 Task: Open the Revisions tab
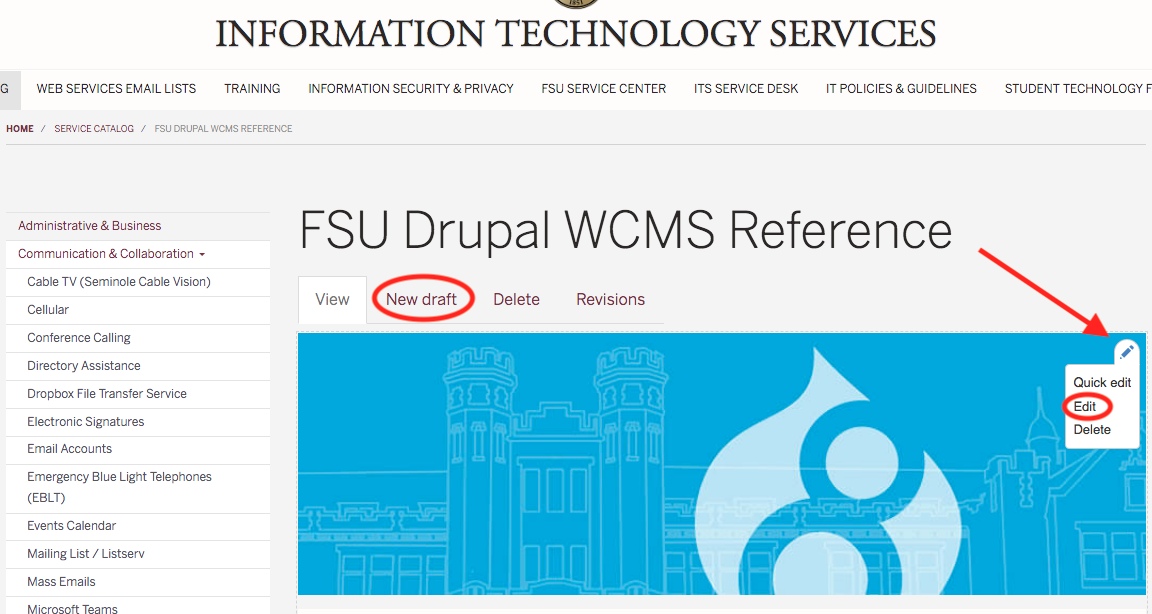[611, 300]
